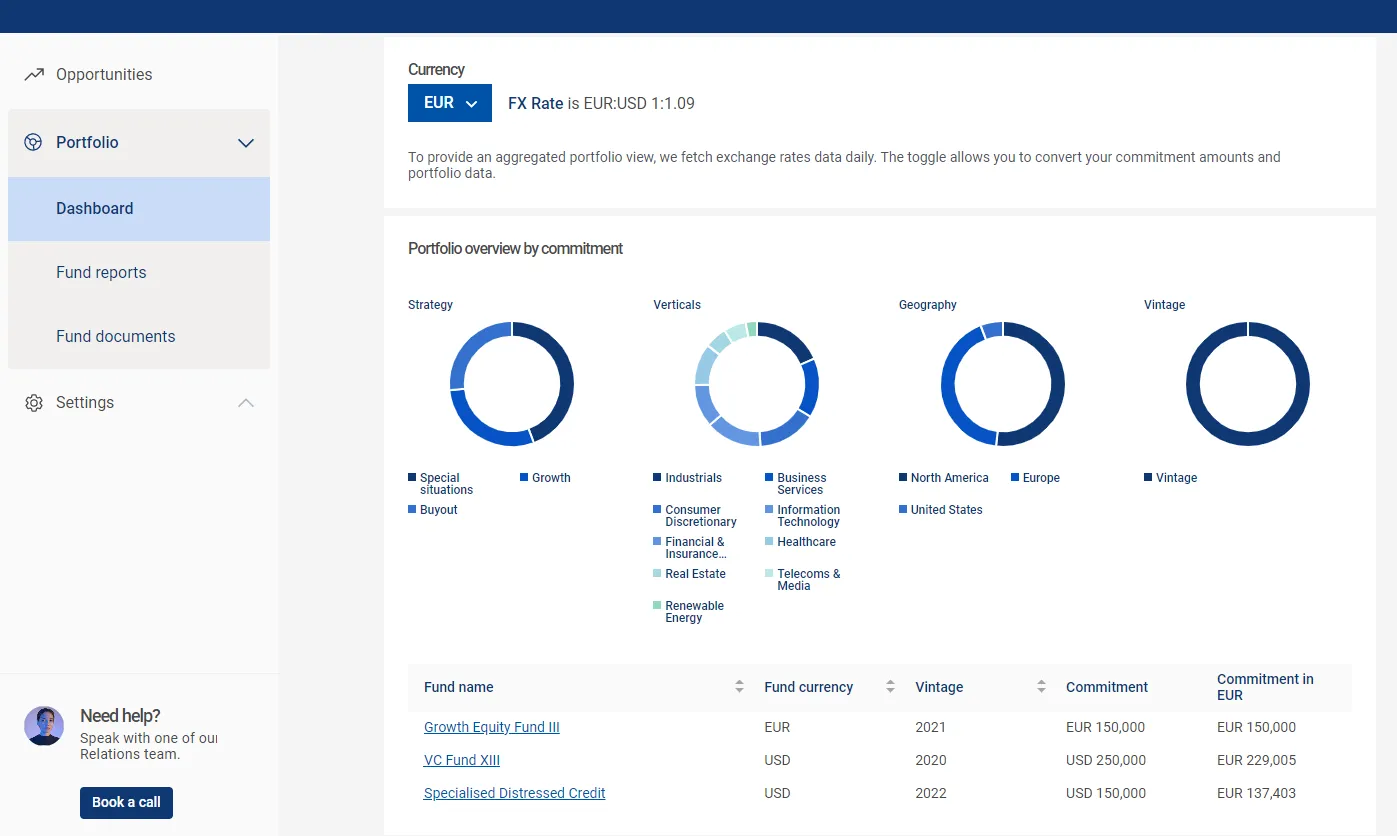This screenshot has width=1397, height=836.
Task: Open the EUR currency dropdown
Action: (x=449, y=102)
